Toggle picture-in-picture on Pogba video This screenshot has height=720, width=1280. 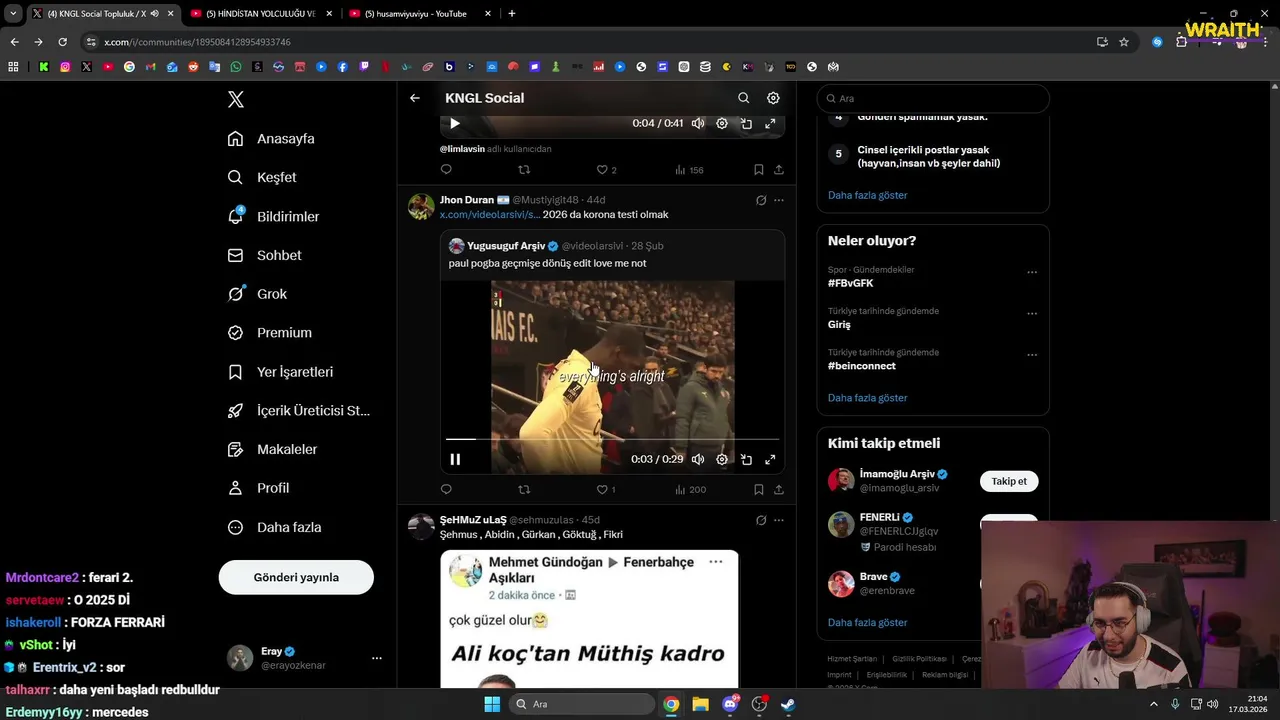[746, 459]
